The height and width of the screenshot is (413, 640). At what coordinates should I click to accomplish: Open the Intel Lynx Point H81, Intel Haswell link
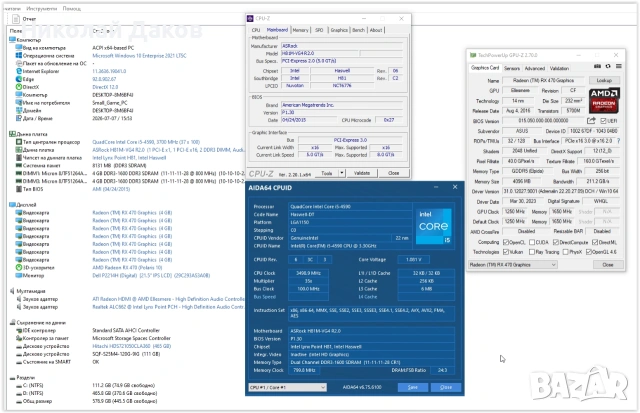point(129,158)
